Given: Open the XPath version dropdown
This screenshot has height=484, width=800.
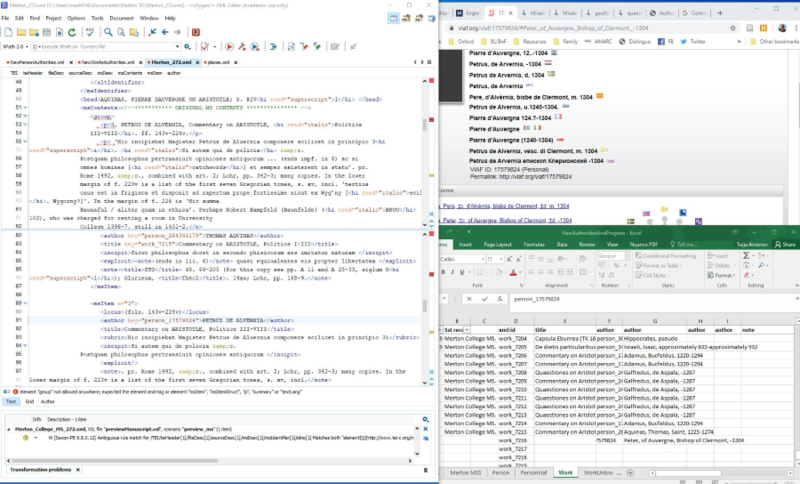Looking at the screenshot, I should 22,47.
